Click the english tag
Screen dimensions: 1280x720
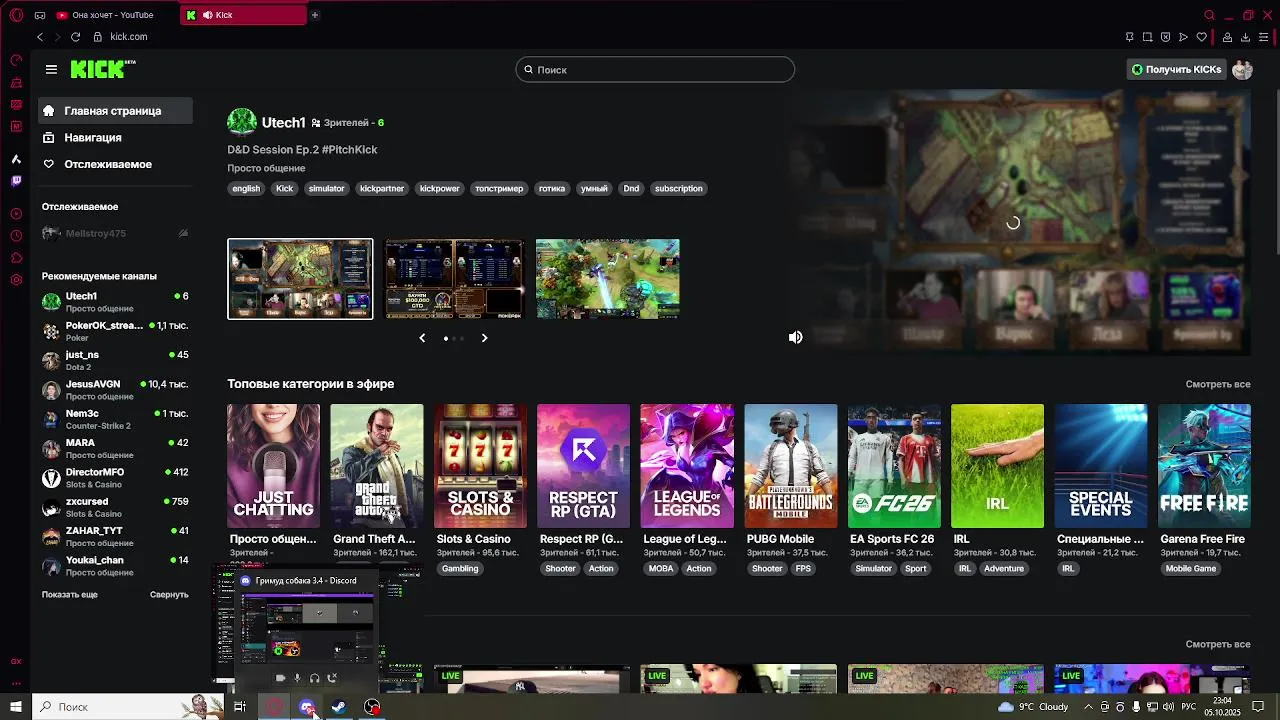[246, 188]
